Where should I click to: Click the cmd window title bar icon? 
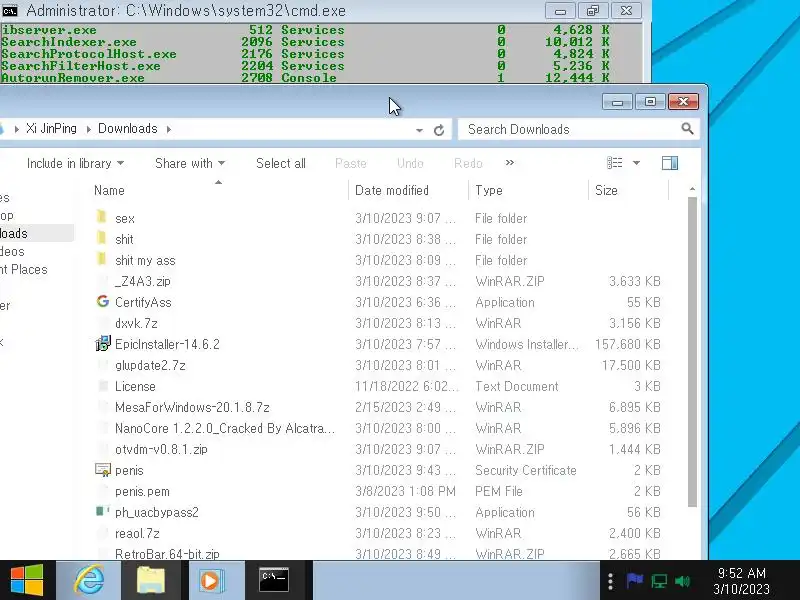tap(10, 10)
